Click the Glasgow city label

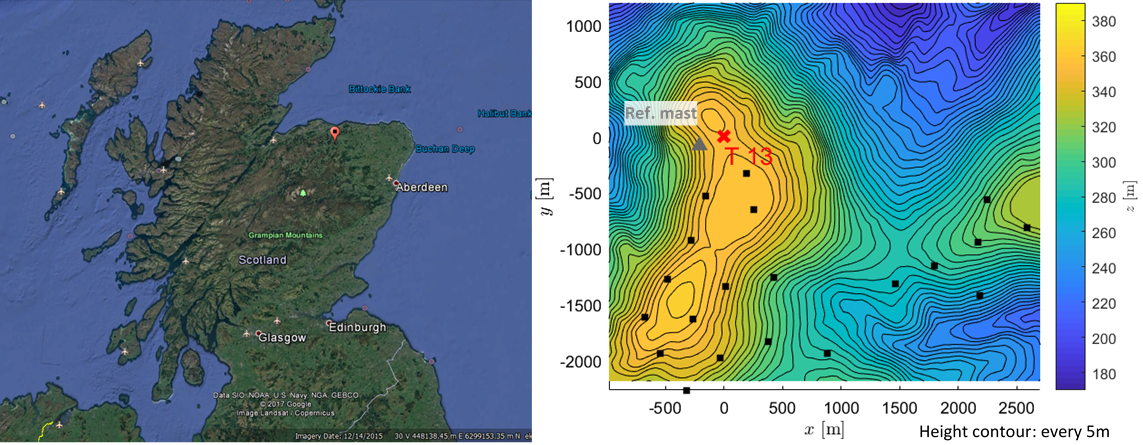coord(281,338)
